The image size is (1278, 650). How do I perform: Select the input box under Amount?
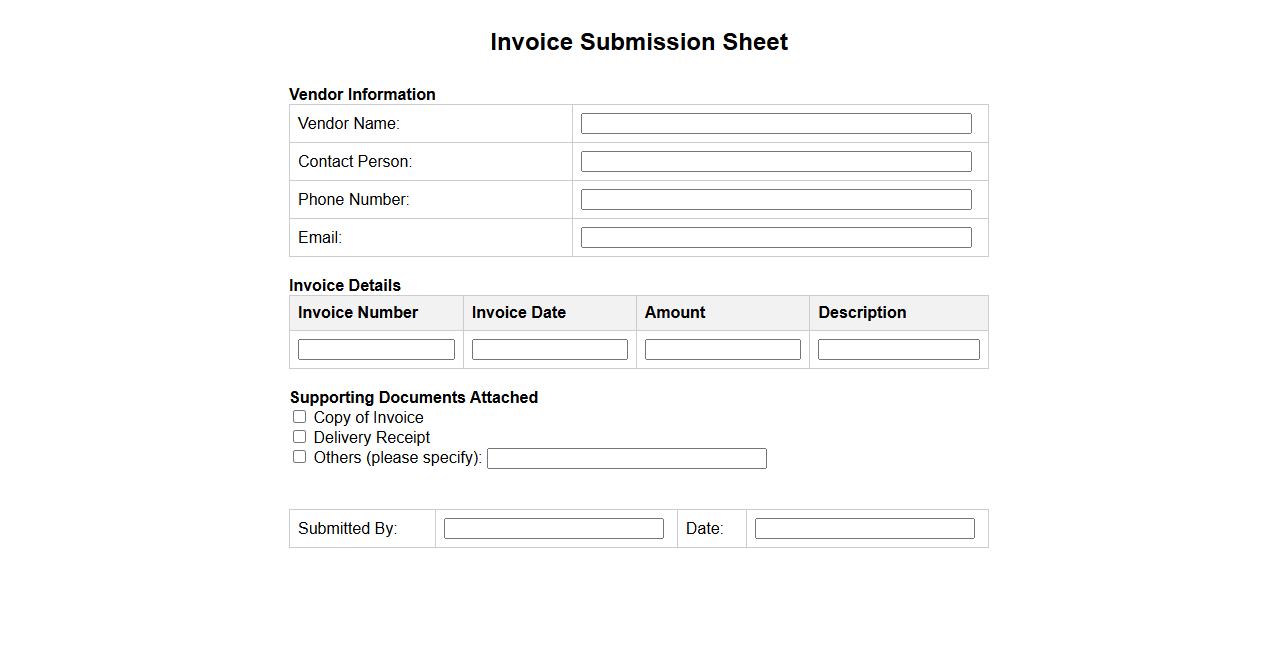pos(722,349)
